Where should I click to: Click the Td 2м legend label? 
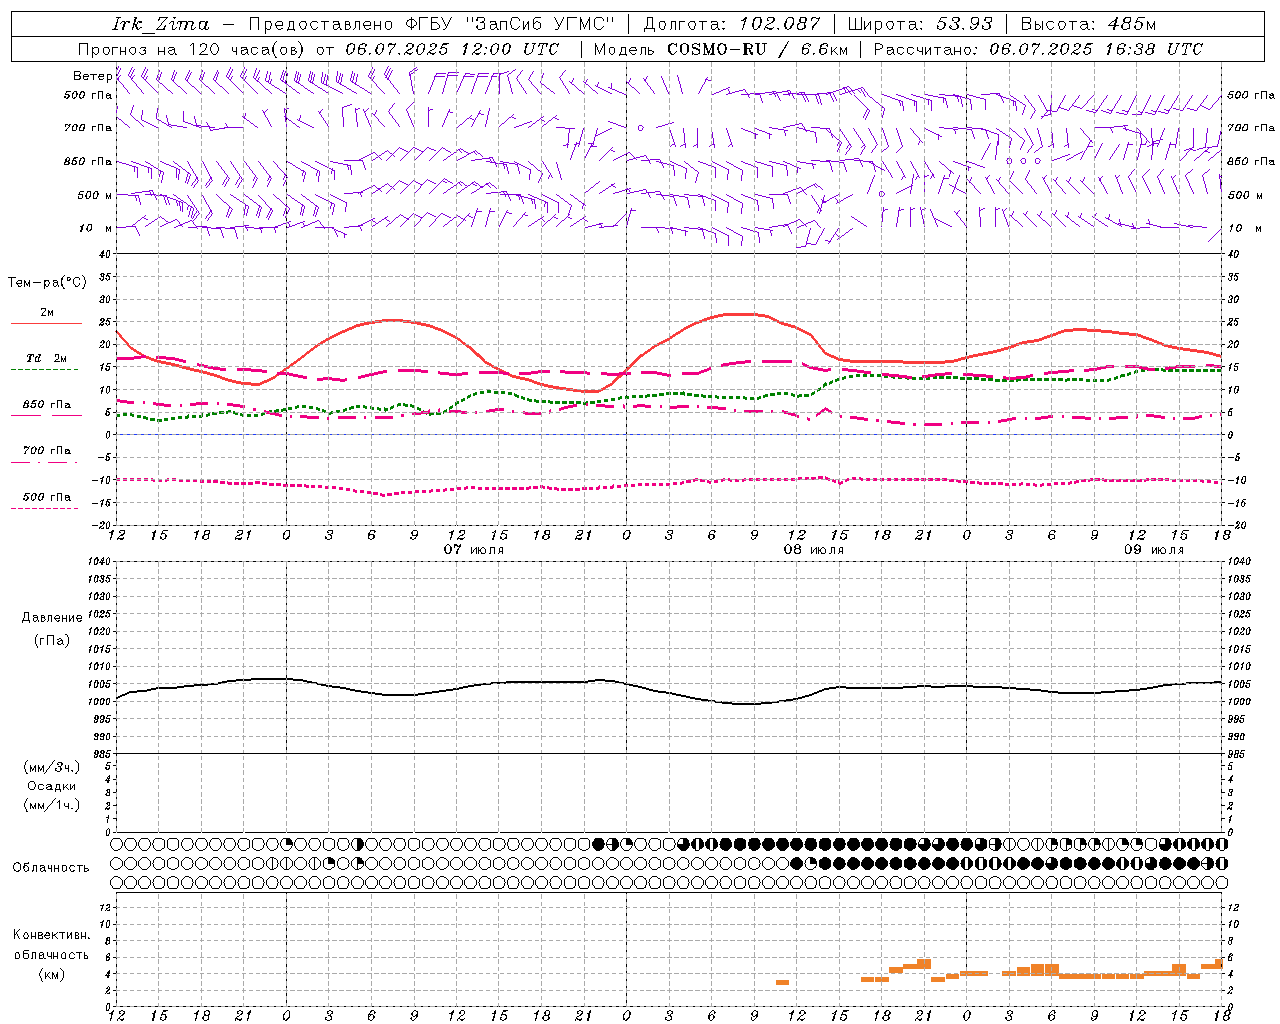pyautogui.click(x=46, y=358)
